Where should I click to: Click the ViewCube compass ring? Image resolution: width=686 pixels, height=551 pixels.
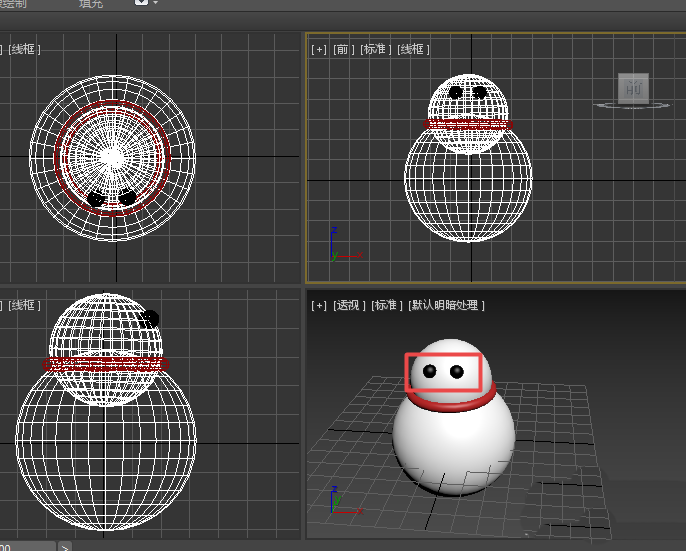point(632,106)
